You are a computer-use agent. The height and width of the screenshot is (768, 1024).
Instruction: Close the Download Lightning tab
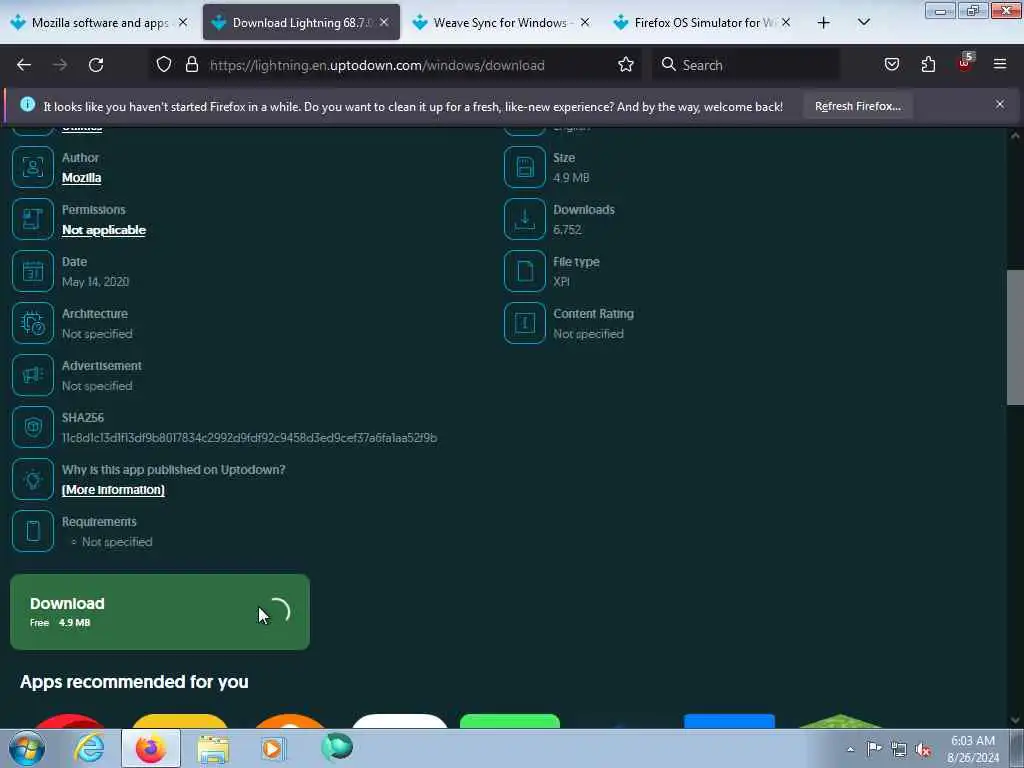point(384,23)
